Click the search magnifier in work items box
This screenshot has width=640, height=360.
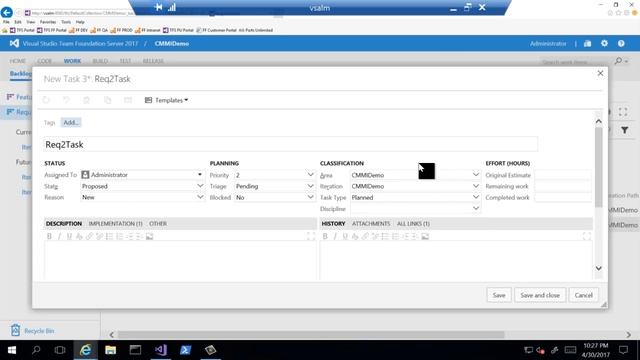[x=618, y=61]
